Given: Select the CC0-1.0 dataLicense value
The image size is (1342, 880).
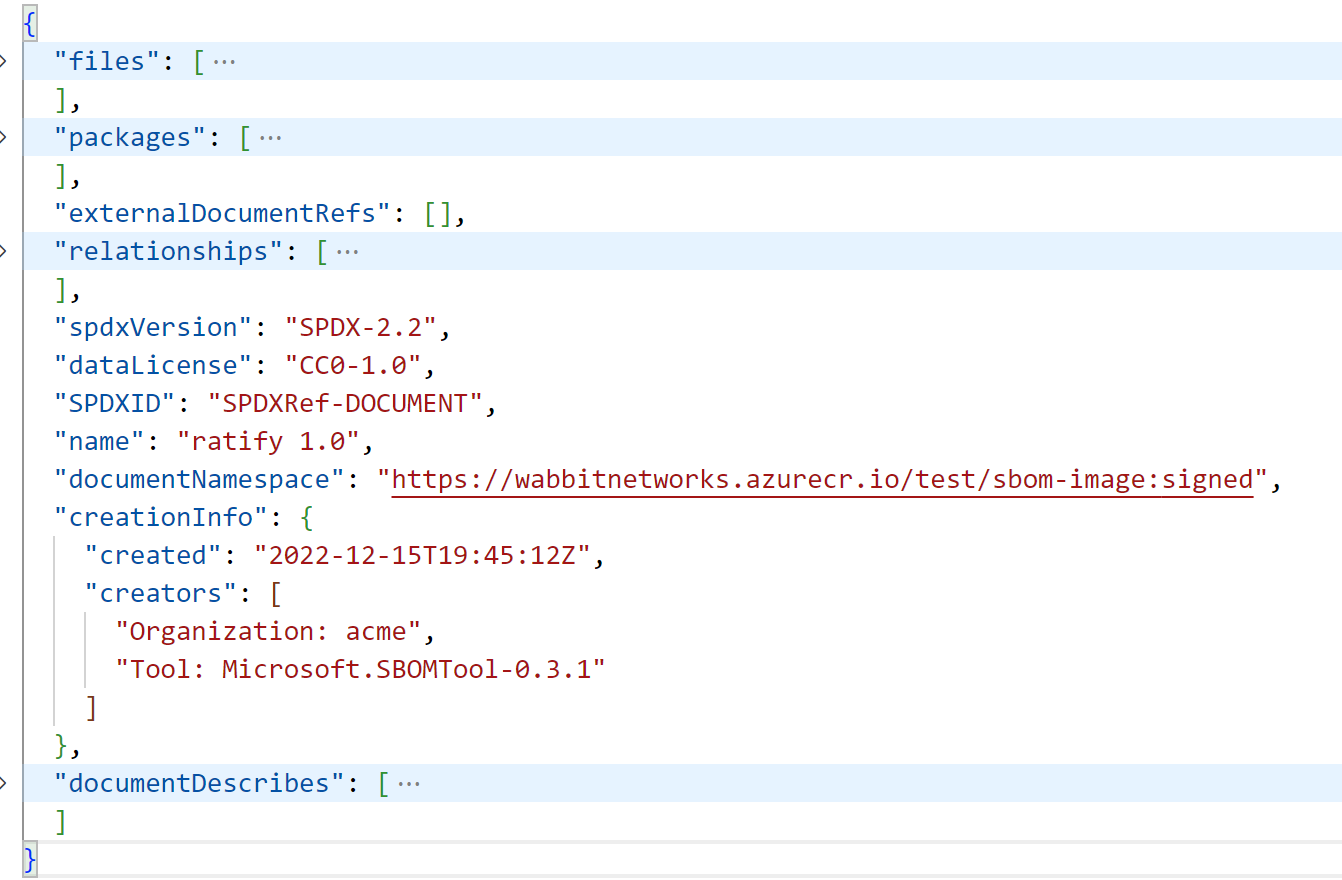Looking at the screenshot, I should pyautogui.click(x=349, y=365).
